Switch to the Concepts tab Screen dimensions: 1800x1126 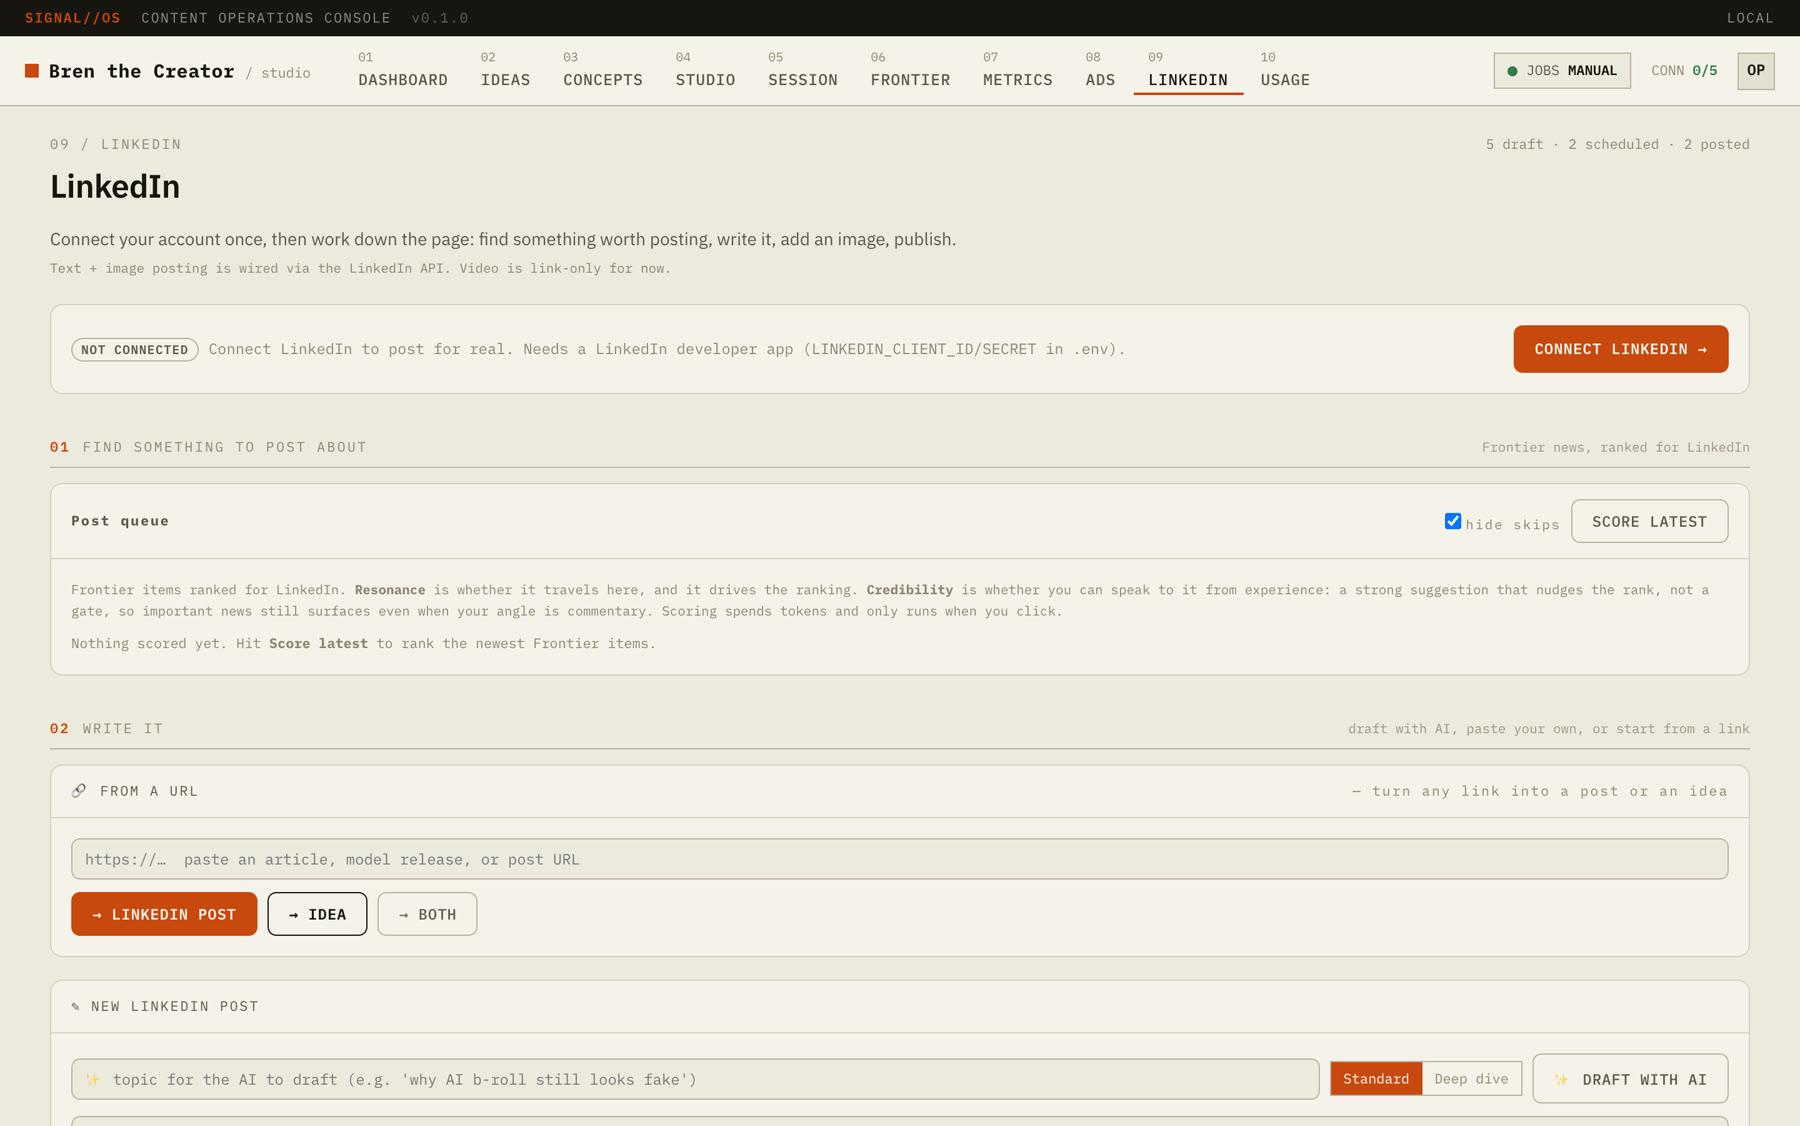603,71
